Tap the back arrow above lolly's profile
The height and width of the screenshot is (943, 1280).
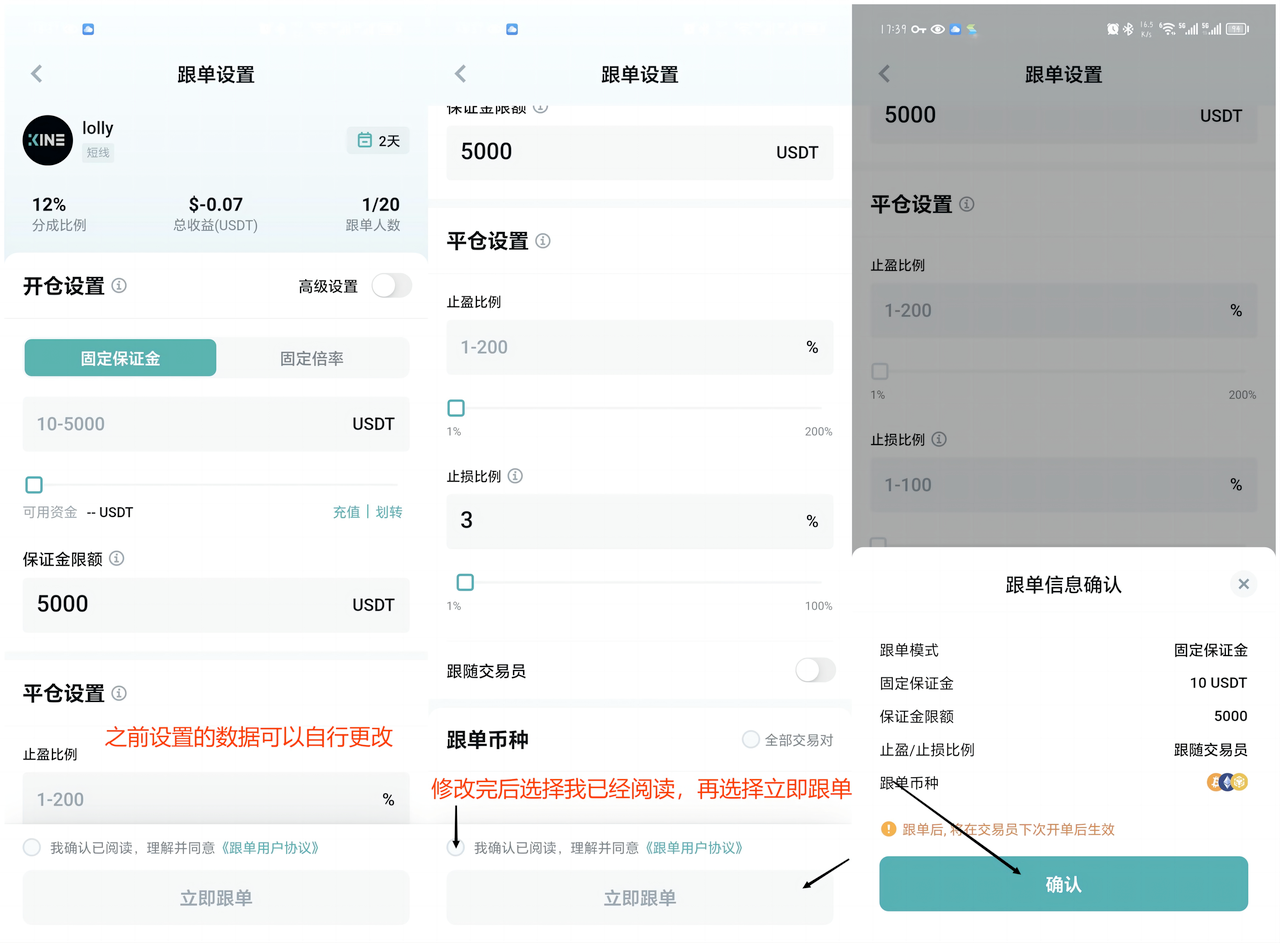tap(37, 74)
